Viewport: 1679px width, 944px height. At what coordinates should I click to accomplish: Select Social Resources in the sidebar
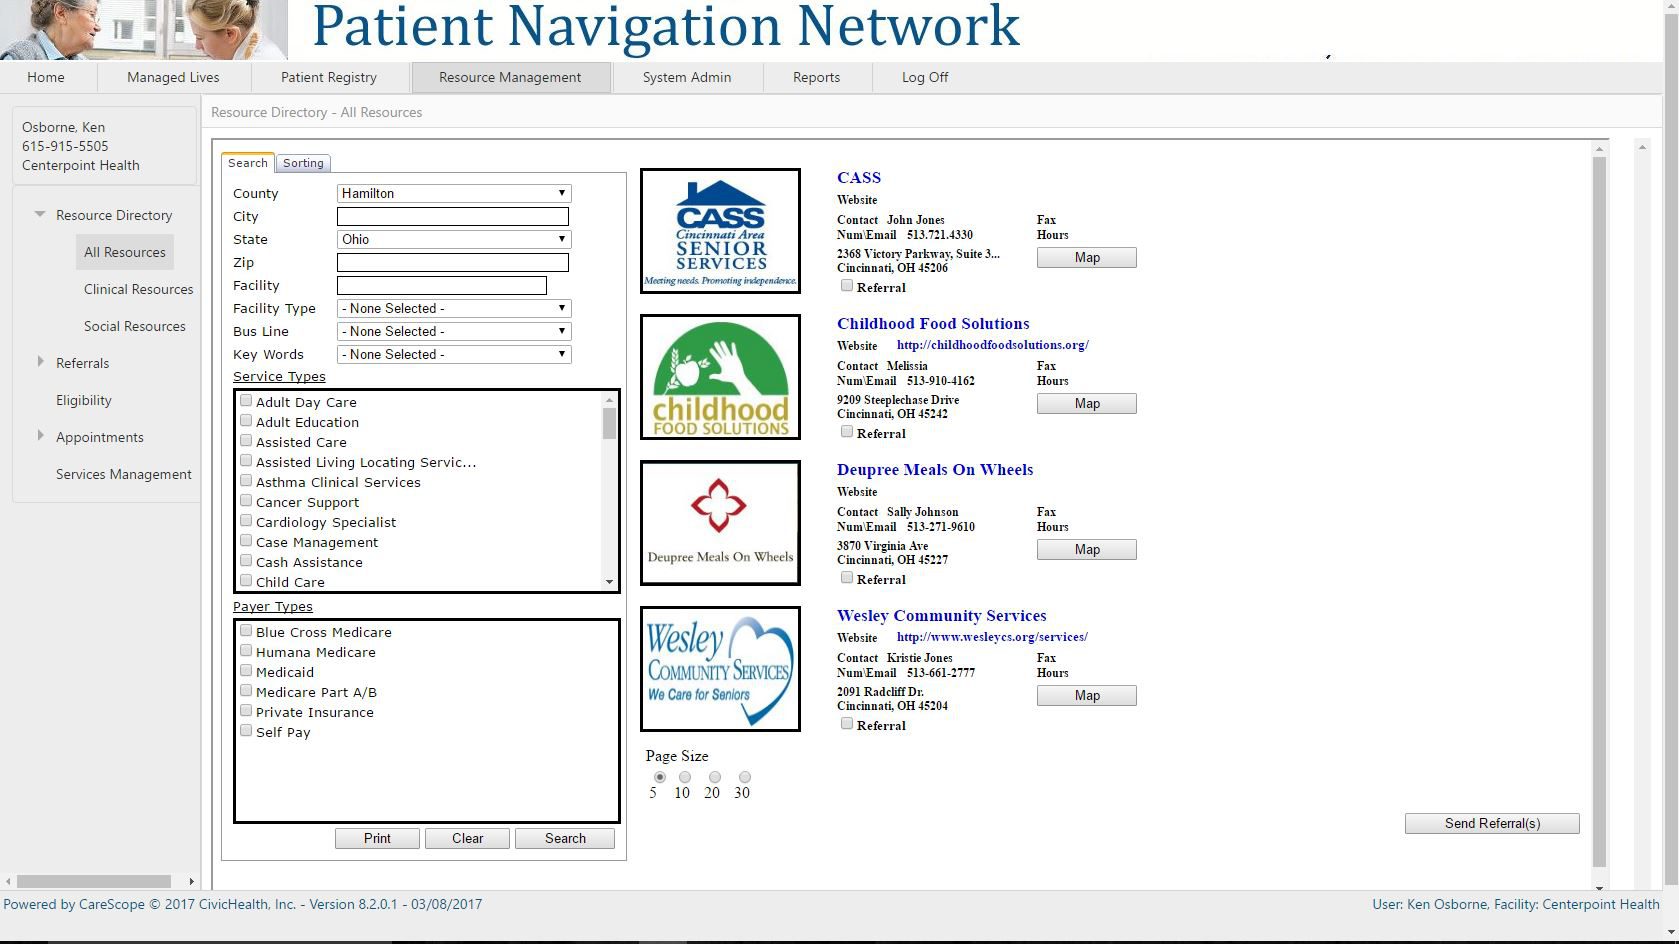135,326
